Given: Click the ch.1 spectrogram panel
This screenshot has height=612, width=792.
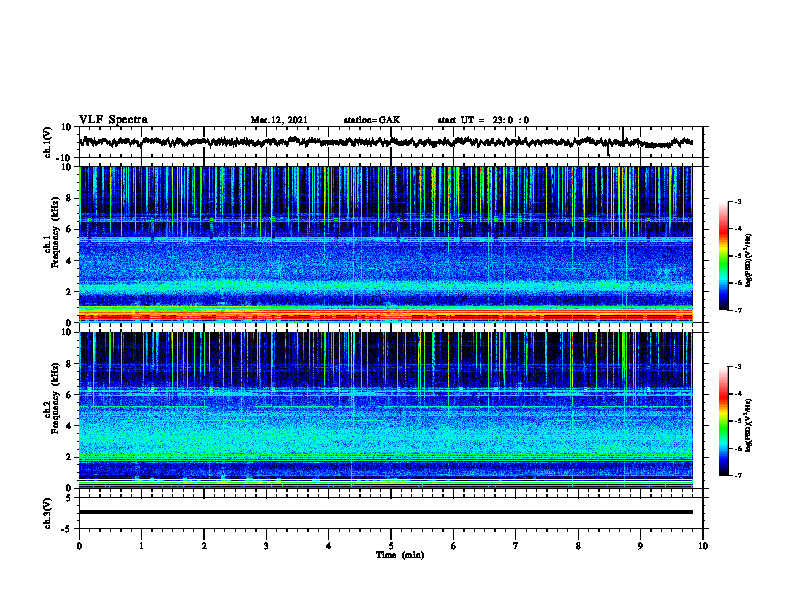Looking at the screenshot, I should tap(385, 244).
